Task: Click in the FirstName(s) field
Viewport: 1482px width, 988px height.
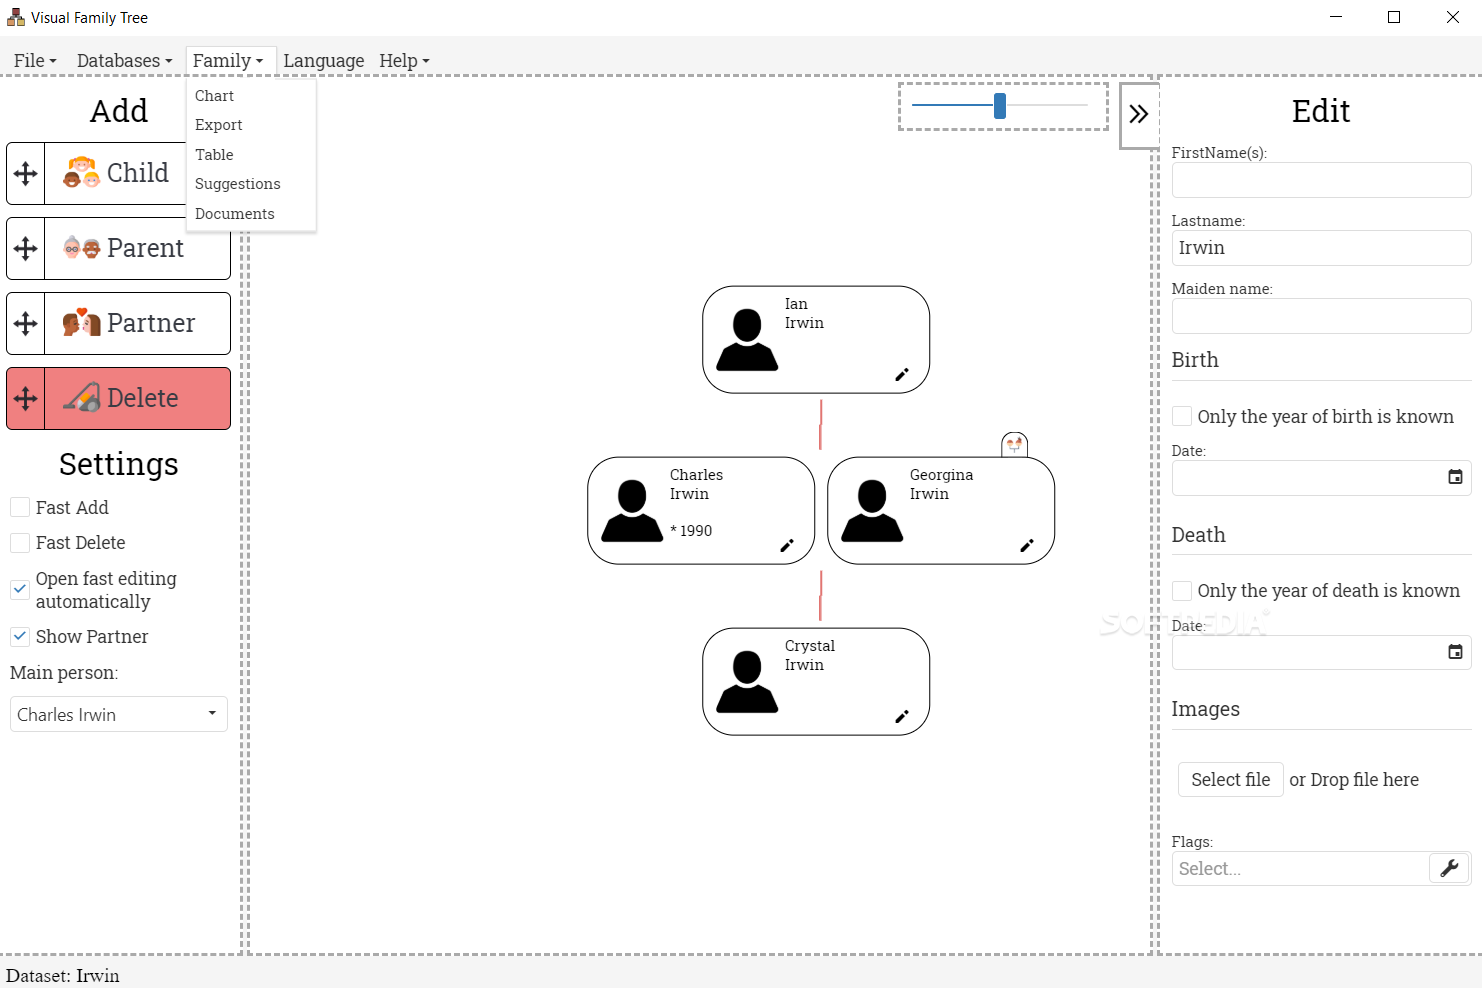Action: pyautogui.click(x=1321, y=180)
